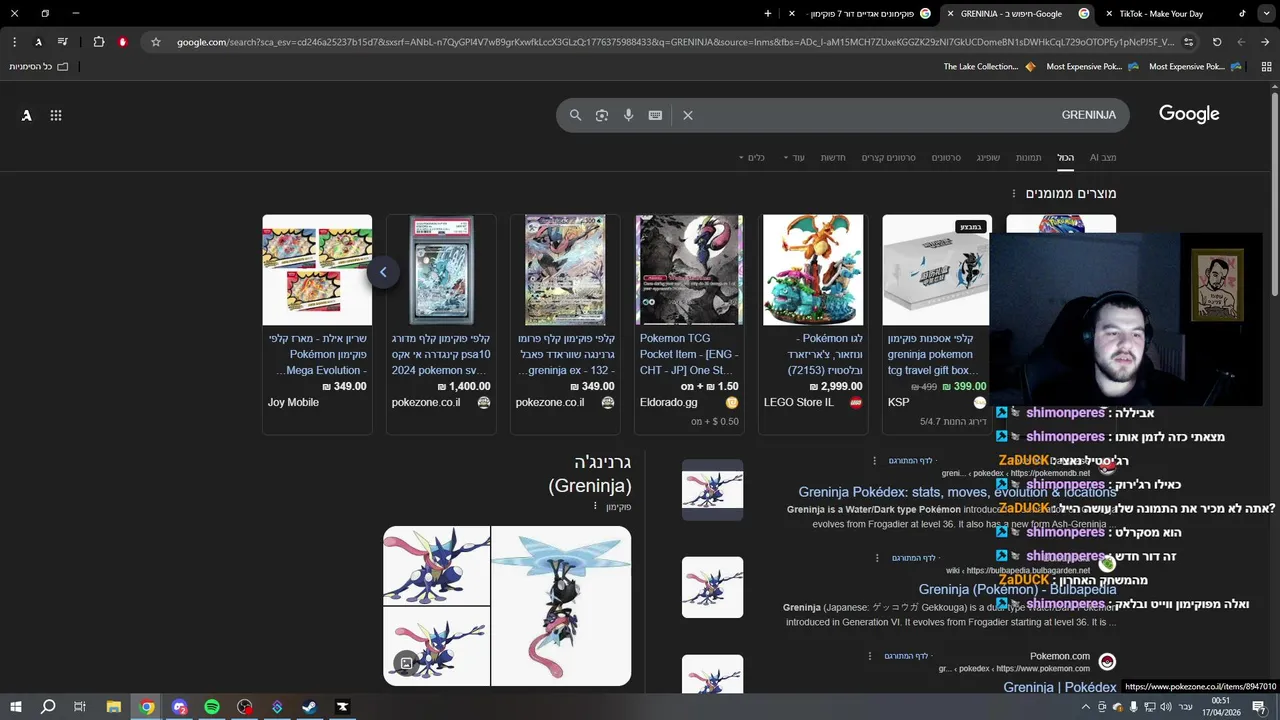Open the Windows Start menu

click(16, 707)
